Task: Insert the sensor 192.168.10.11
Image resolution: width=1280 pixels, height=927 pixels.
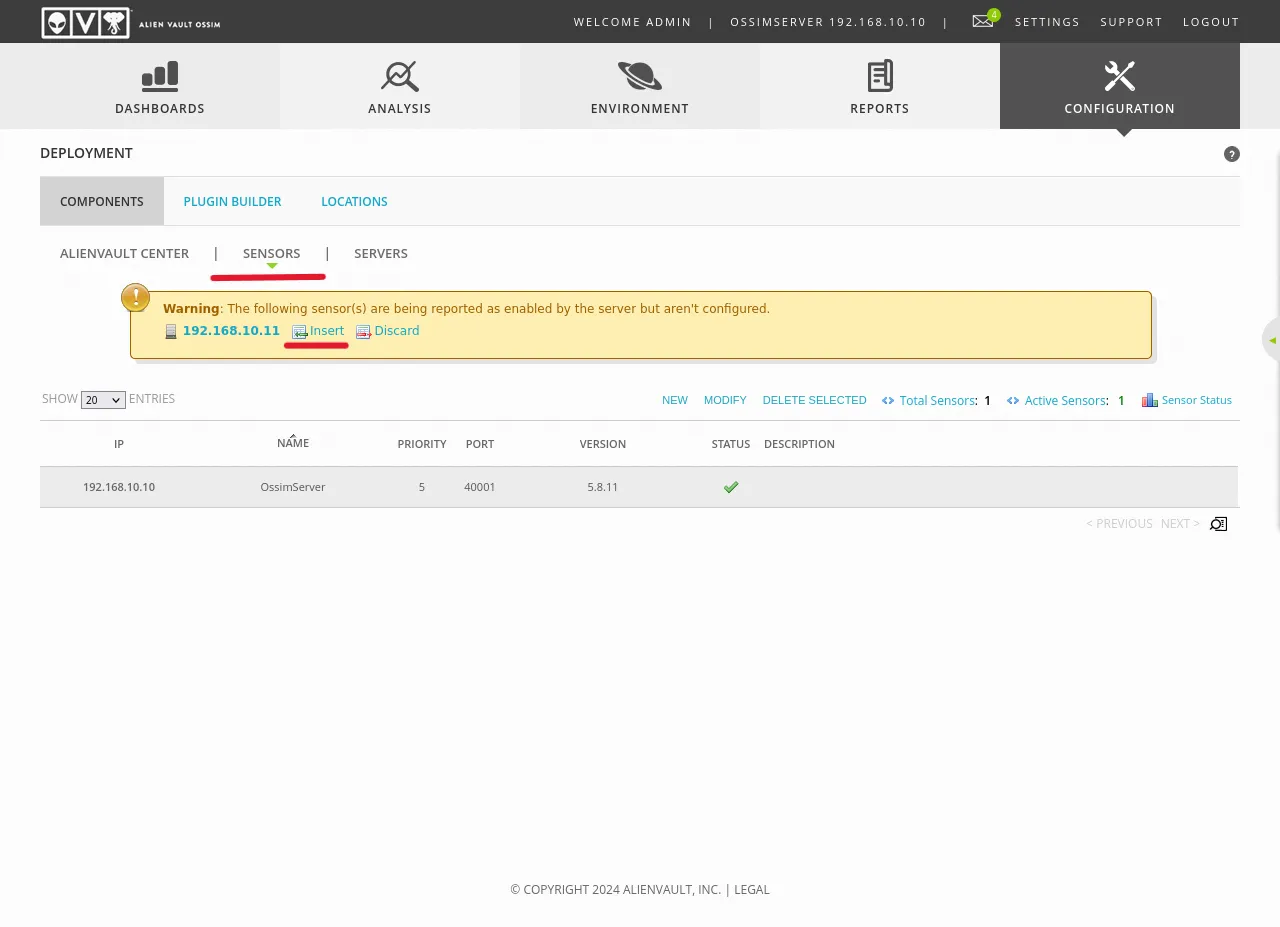Action: pyautogui.click(x=326, y=331)
